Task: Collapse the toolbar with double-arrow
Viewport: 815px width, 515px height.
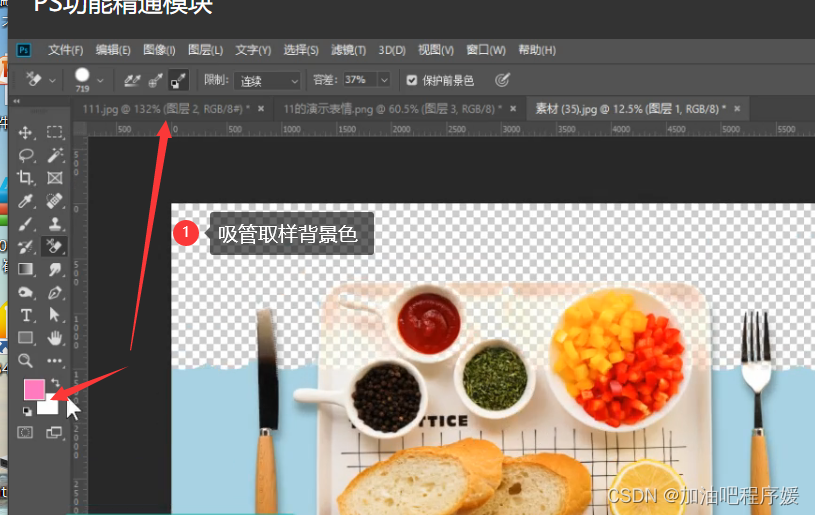Action: pos(17,101)
